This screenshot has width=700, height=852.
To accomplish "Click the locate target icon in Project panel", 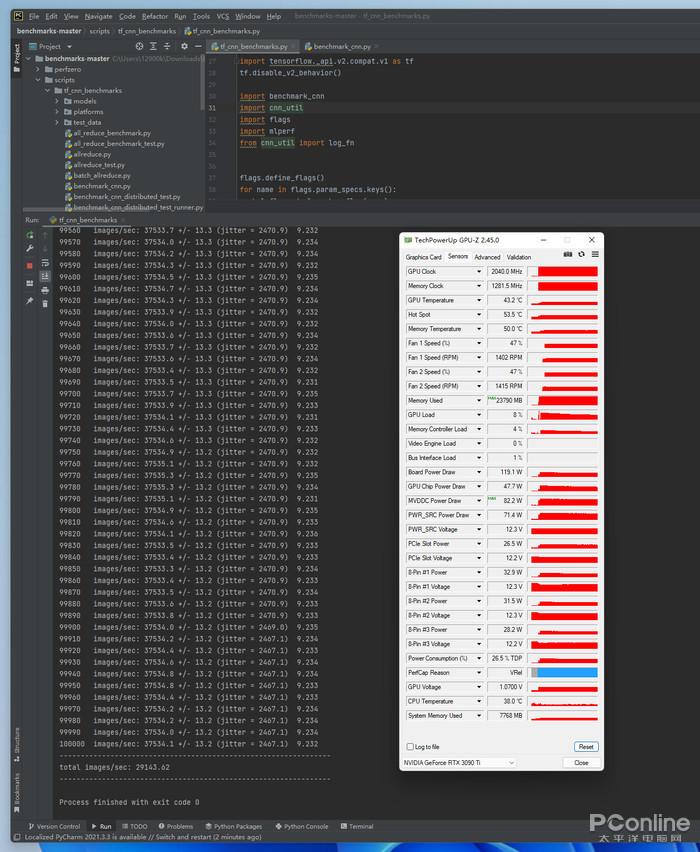I will 139,47.
